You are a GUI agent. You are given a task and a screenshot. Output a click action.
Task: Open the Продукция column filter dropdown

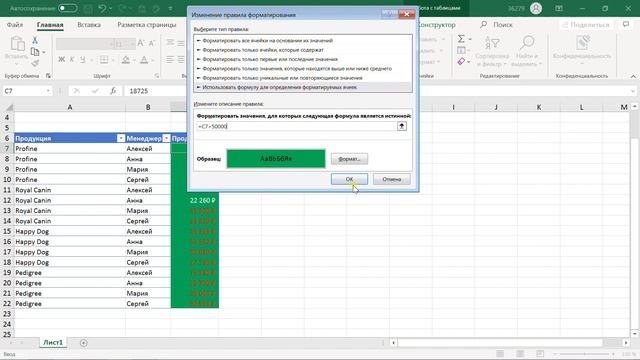pyautogui.click(x=121, y=138)
